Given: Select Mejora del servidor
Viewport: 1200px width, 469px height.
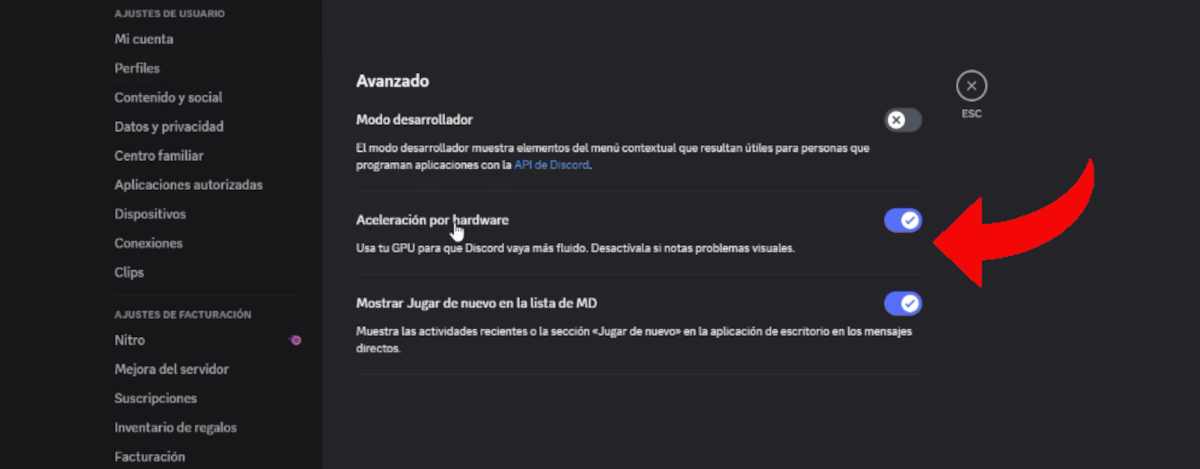Looking at the screenshot, I should coord(171,369).
